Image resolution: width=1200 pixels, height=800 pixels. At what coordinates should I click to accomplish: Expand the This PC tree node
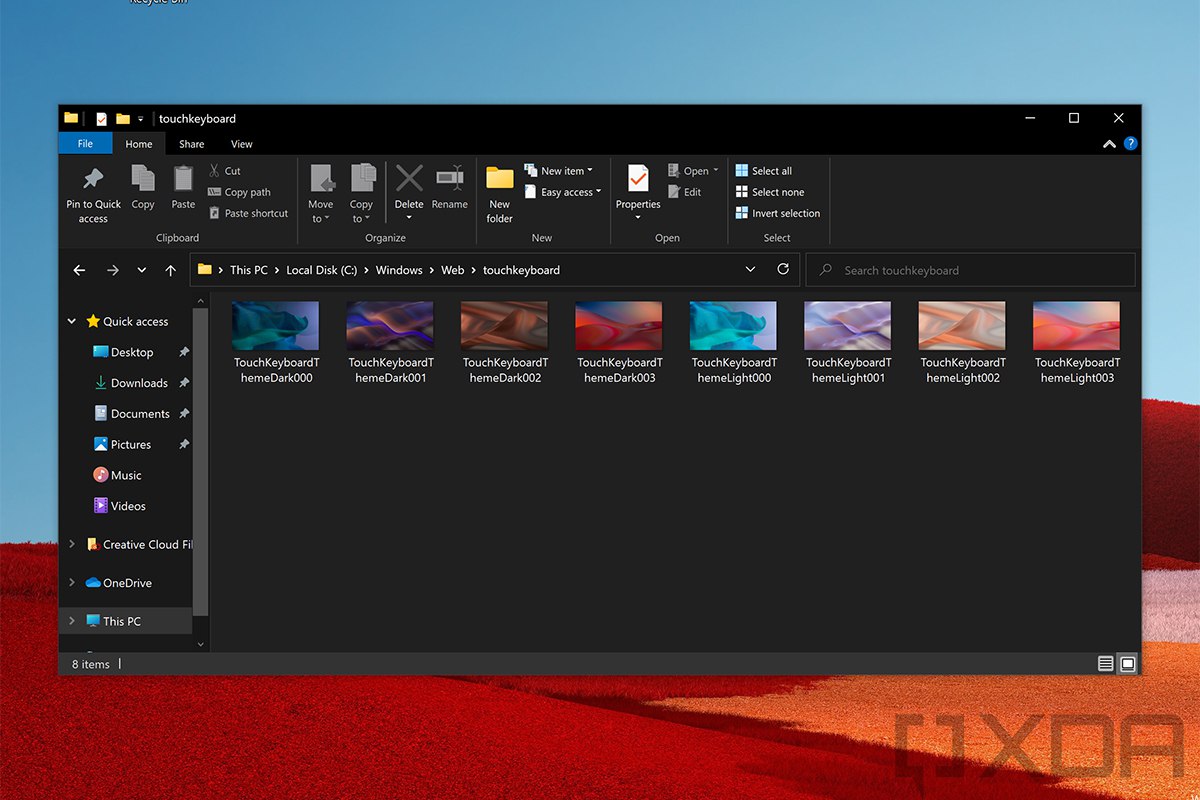tap(72, 621)
